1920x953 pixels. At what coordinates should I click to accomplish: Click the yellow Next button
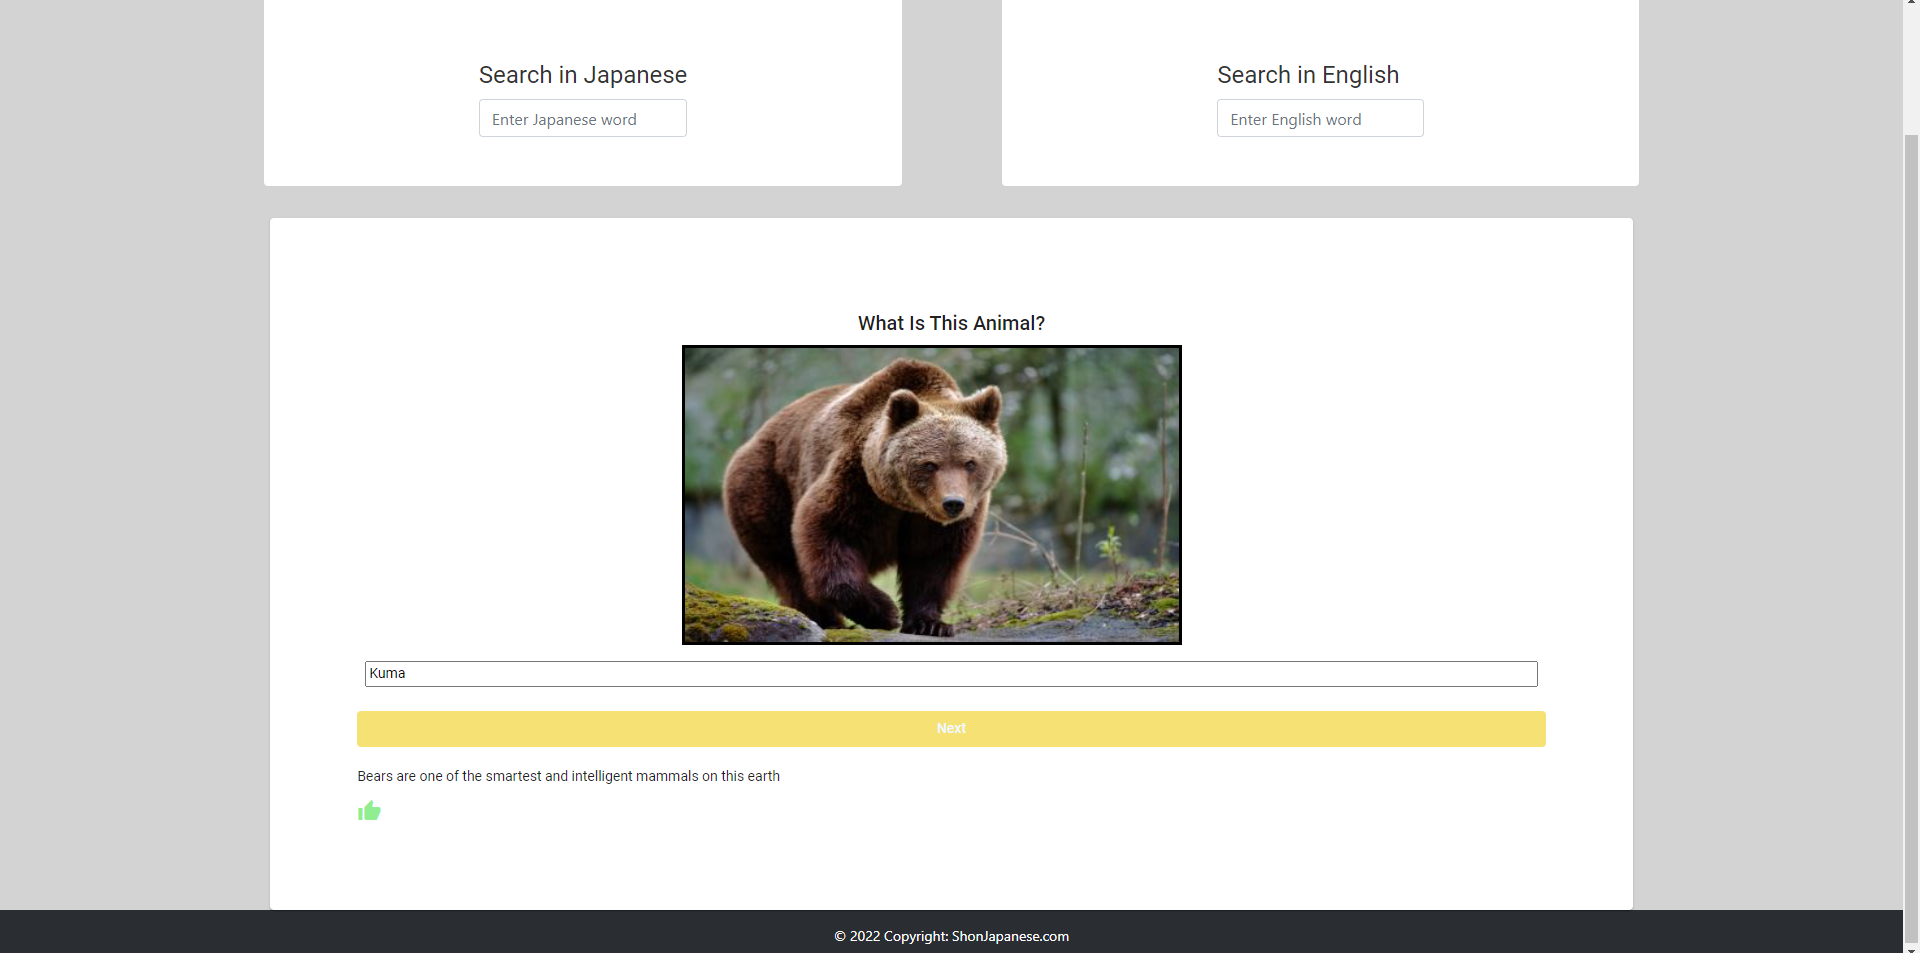click(951, 729)
